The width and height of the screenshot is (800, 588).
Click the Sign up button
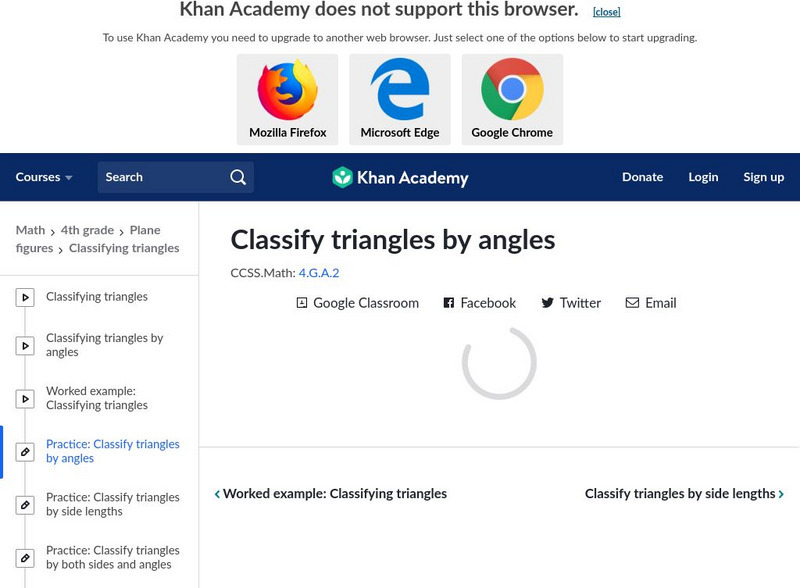coord(763,177)
